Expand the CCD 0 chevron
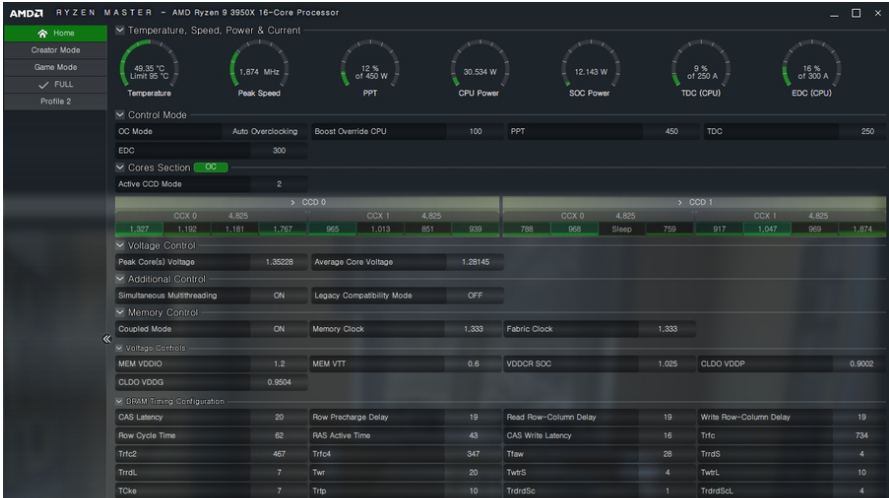889x498 pixels. click(x=293, y=202)
